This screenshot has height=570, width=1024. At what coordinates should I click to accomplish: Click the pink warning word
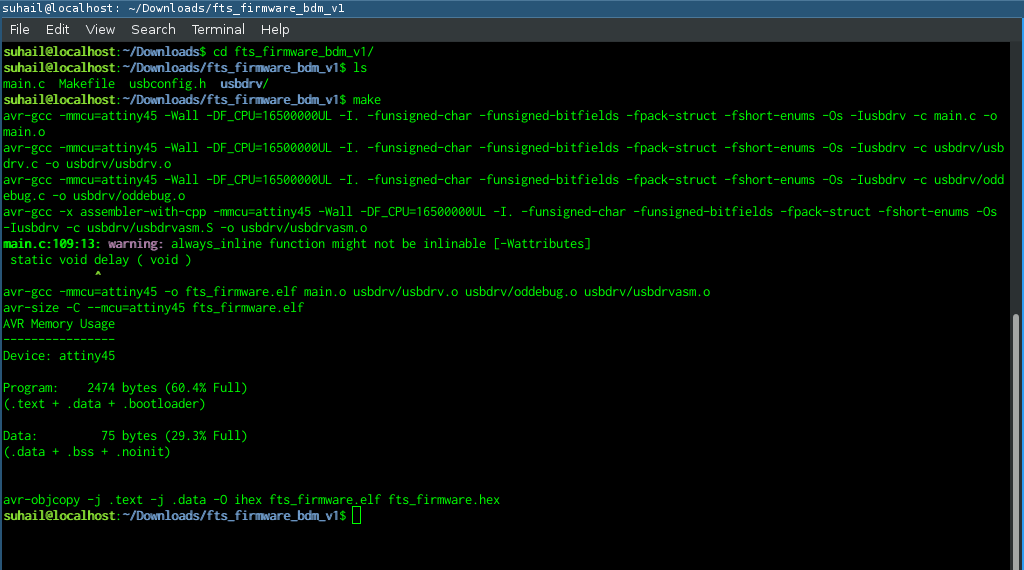pyautogui.click(x=135, y=244)
